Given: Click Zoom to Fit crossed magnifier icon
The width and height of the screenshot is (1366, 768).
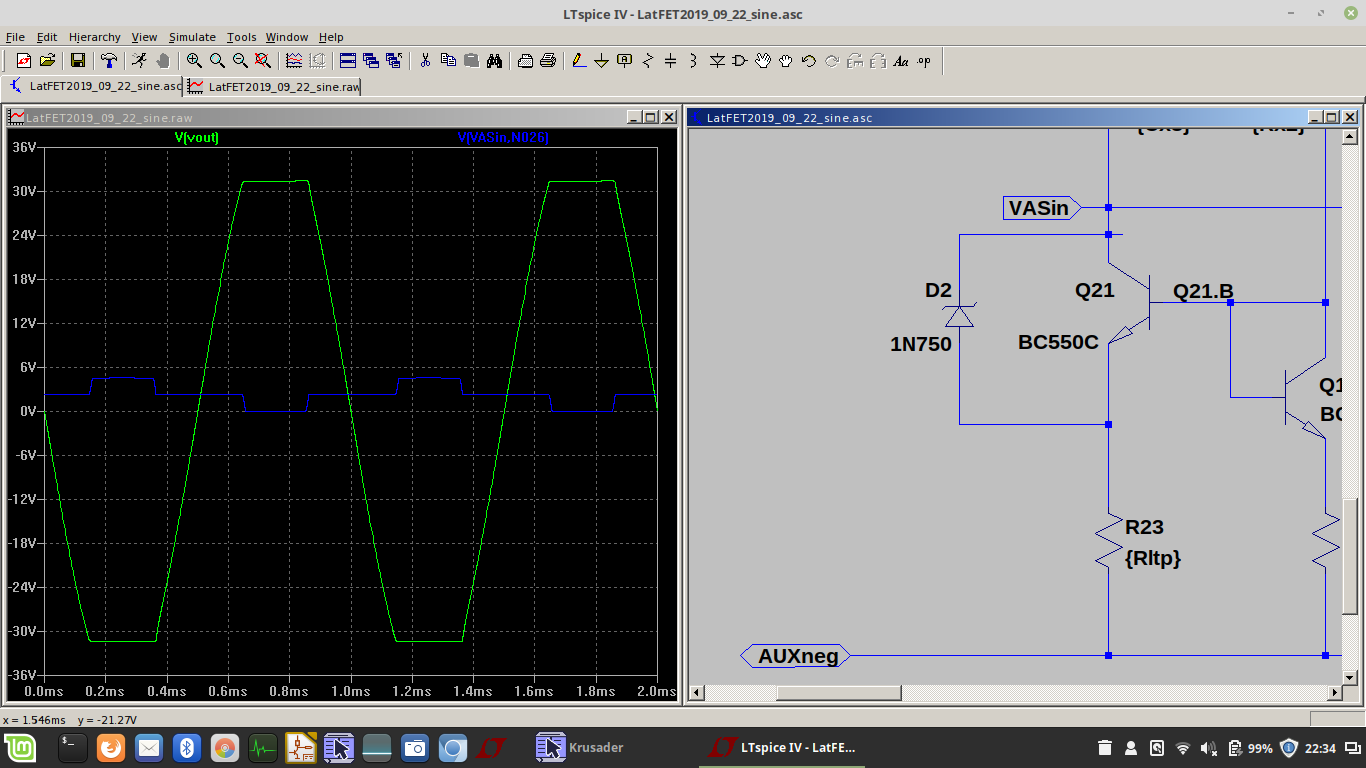Looking at the screenshot, I should [x=263, y=61].
